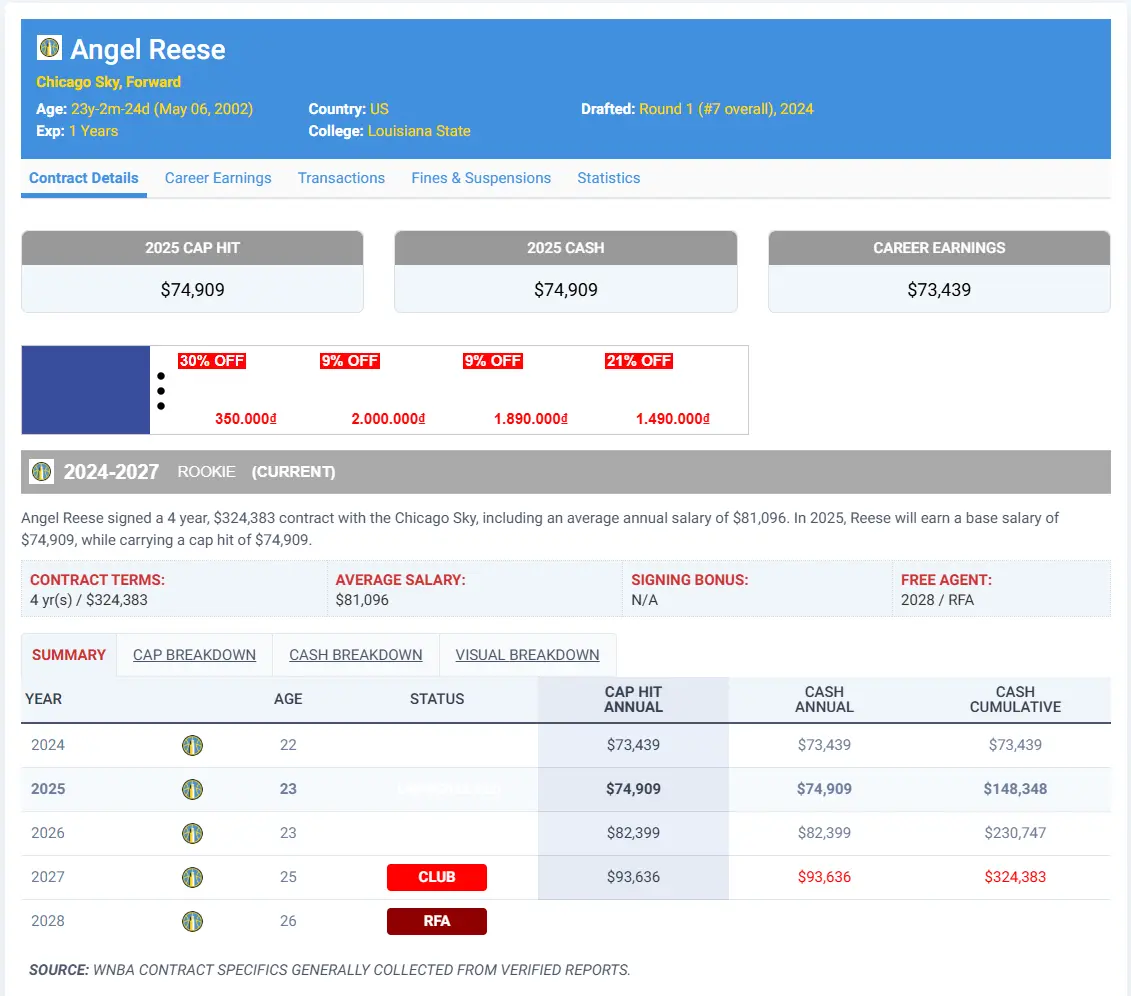
Task: View the Statistics tab
Action: 608,178
